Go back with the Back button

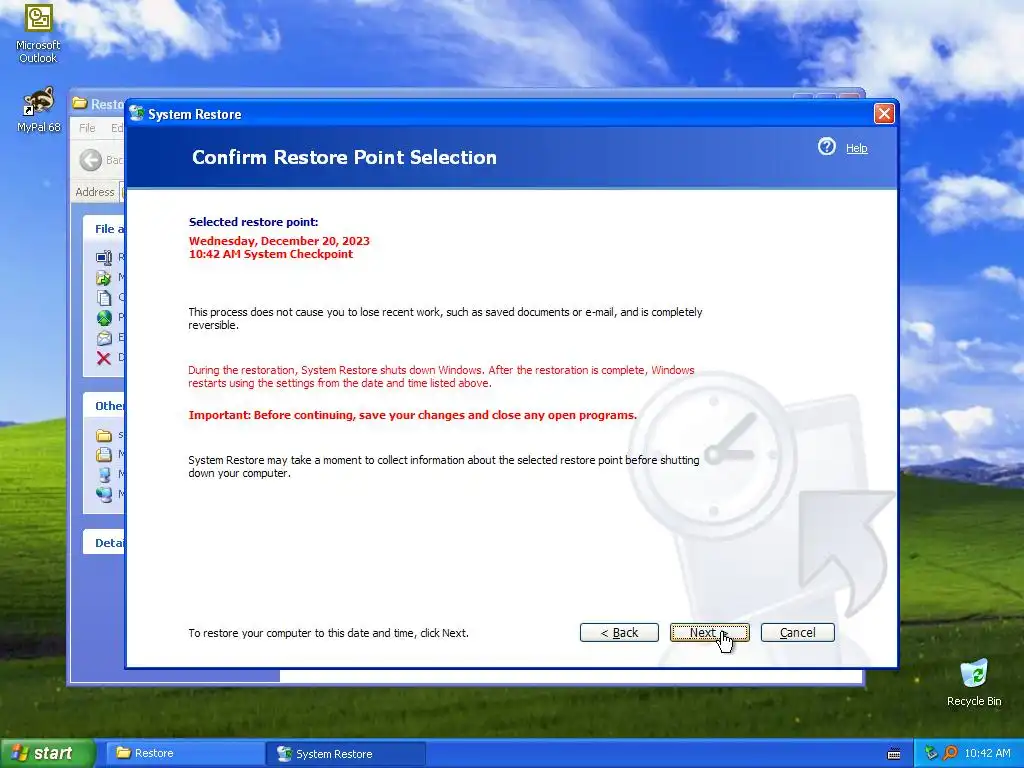(619, 632)
